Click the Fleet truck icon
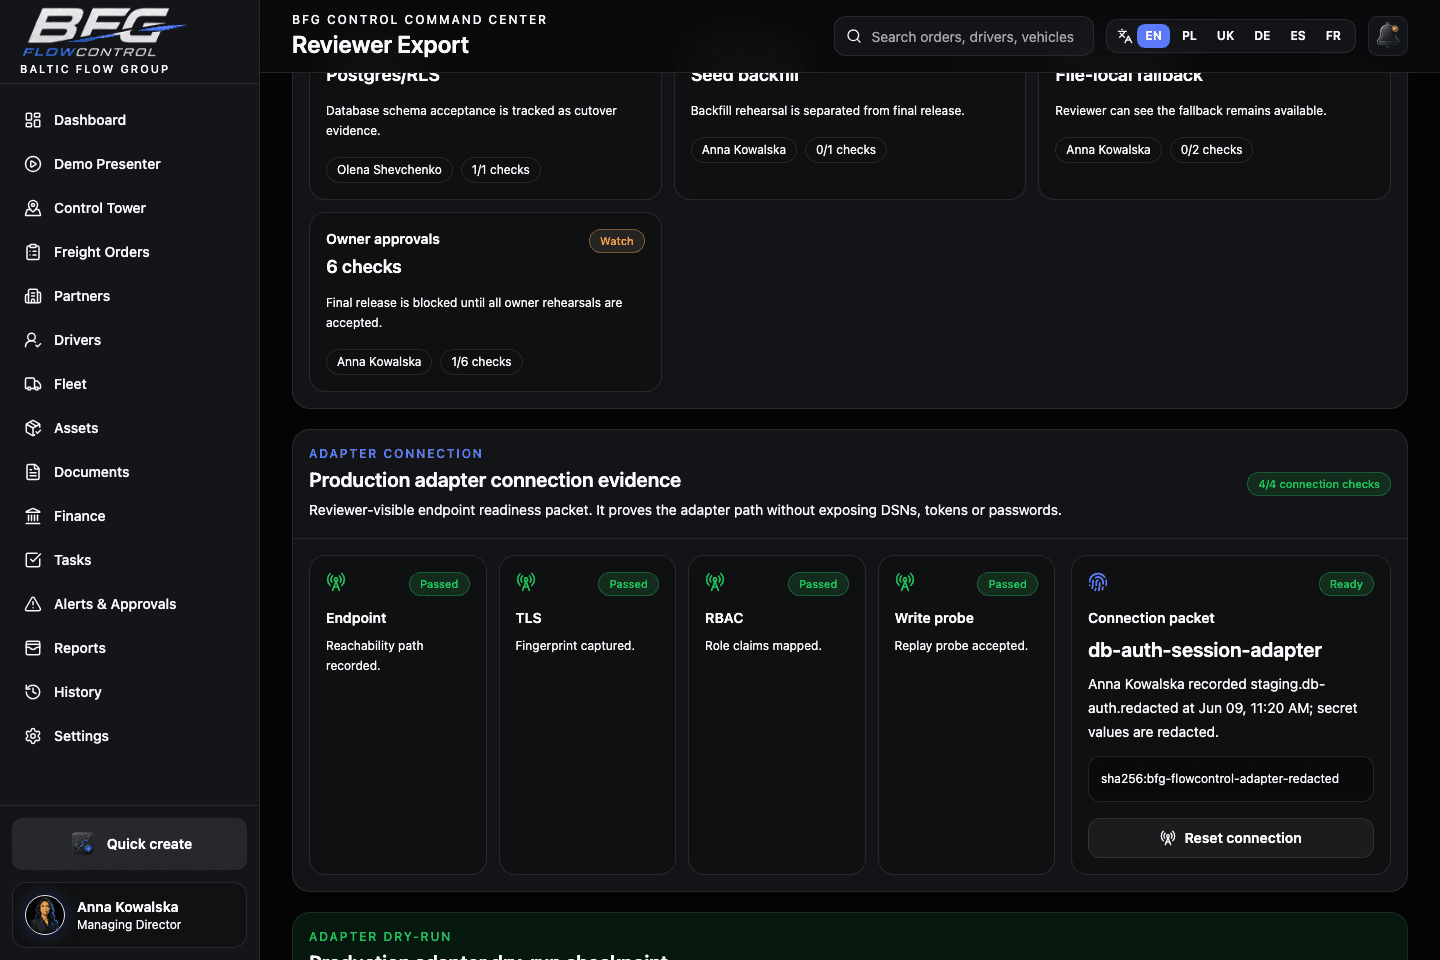This screenshot has height=960, width=1440. [33, 384]
